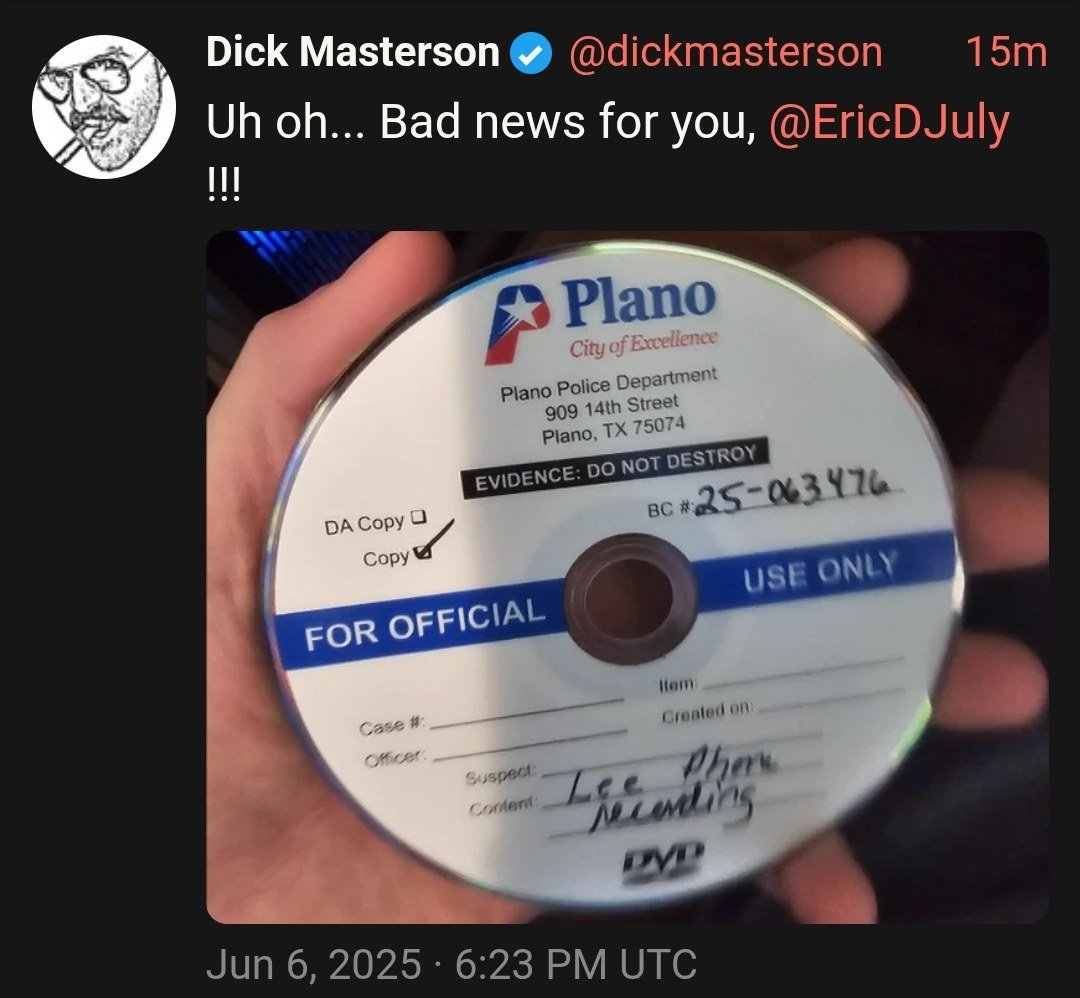1080x998 pixels.
Task: Click the 15m relative timestamp
Action: (1006, 52)
